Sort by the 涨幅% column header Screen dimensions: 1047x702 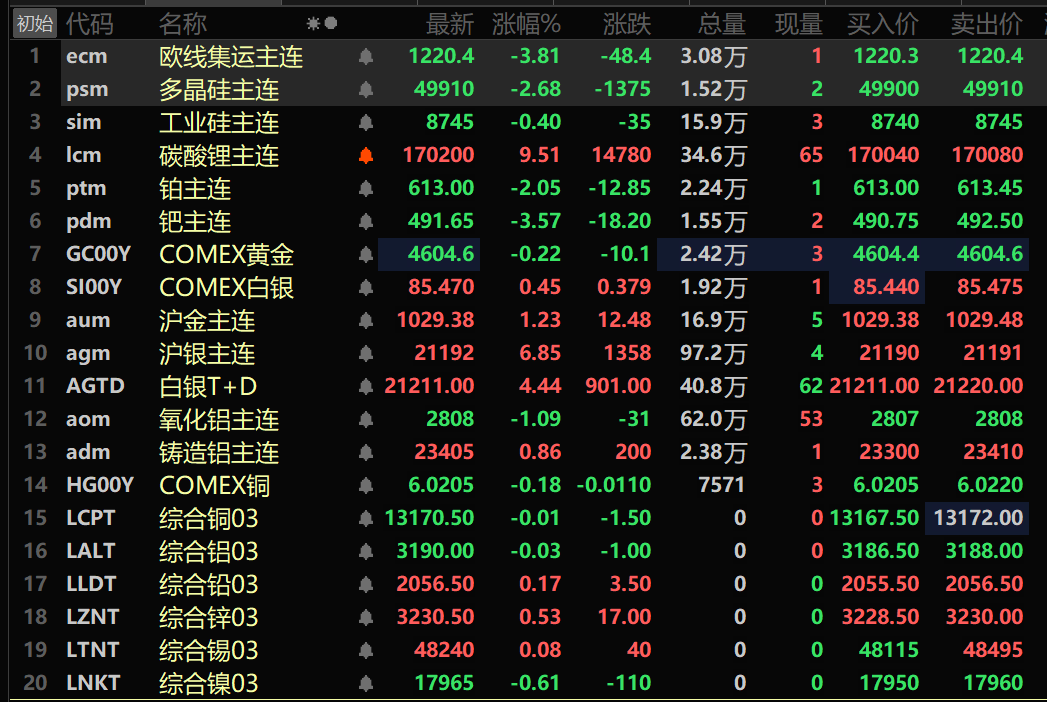point(526,23)
